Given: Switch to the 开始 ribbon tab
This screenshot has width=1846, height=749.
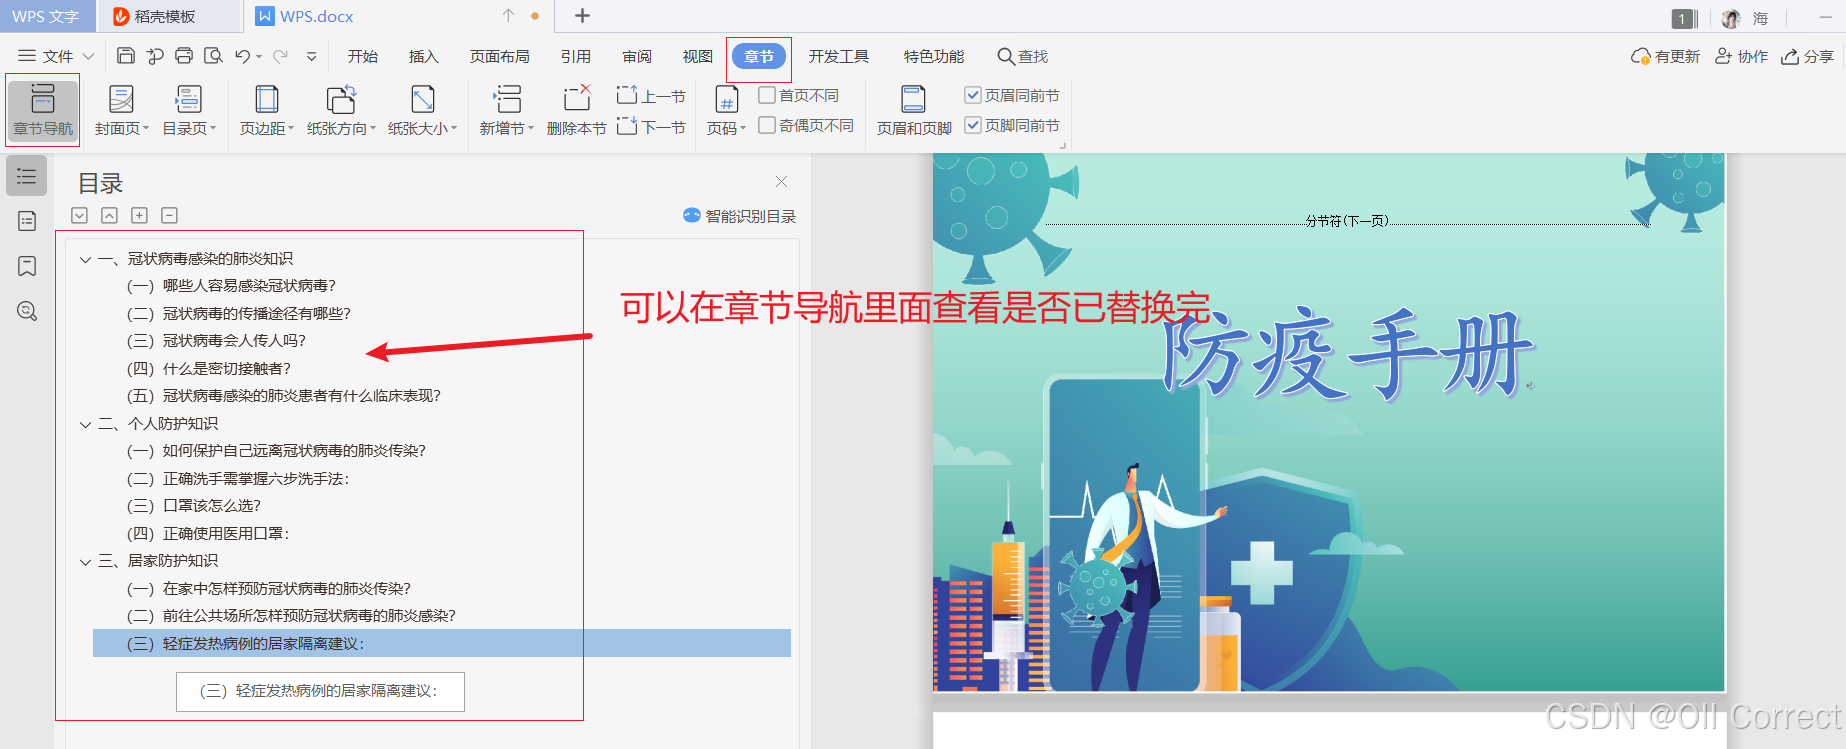Looking at the screenshot, I should (362, 56).
